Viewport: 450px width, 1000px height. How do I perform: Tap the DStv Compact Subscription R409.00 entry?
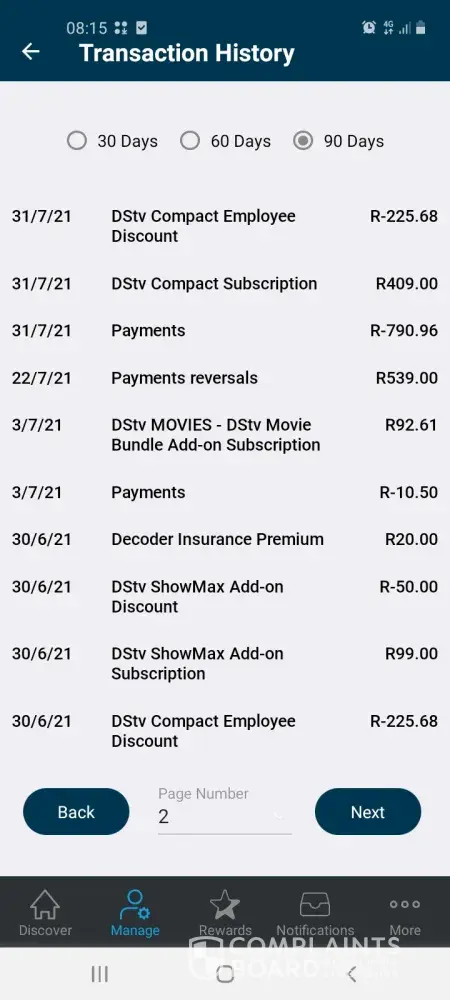225,284
